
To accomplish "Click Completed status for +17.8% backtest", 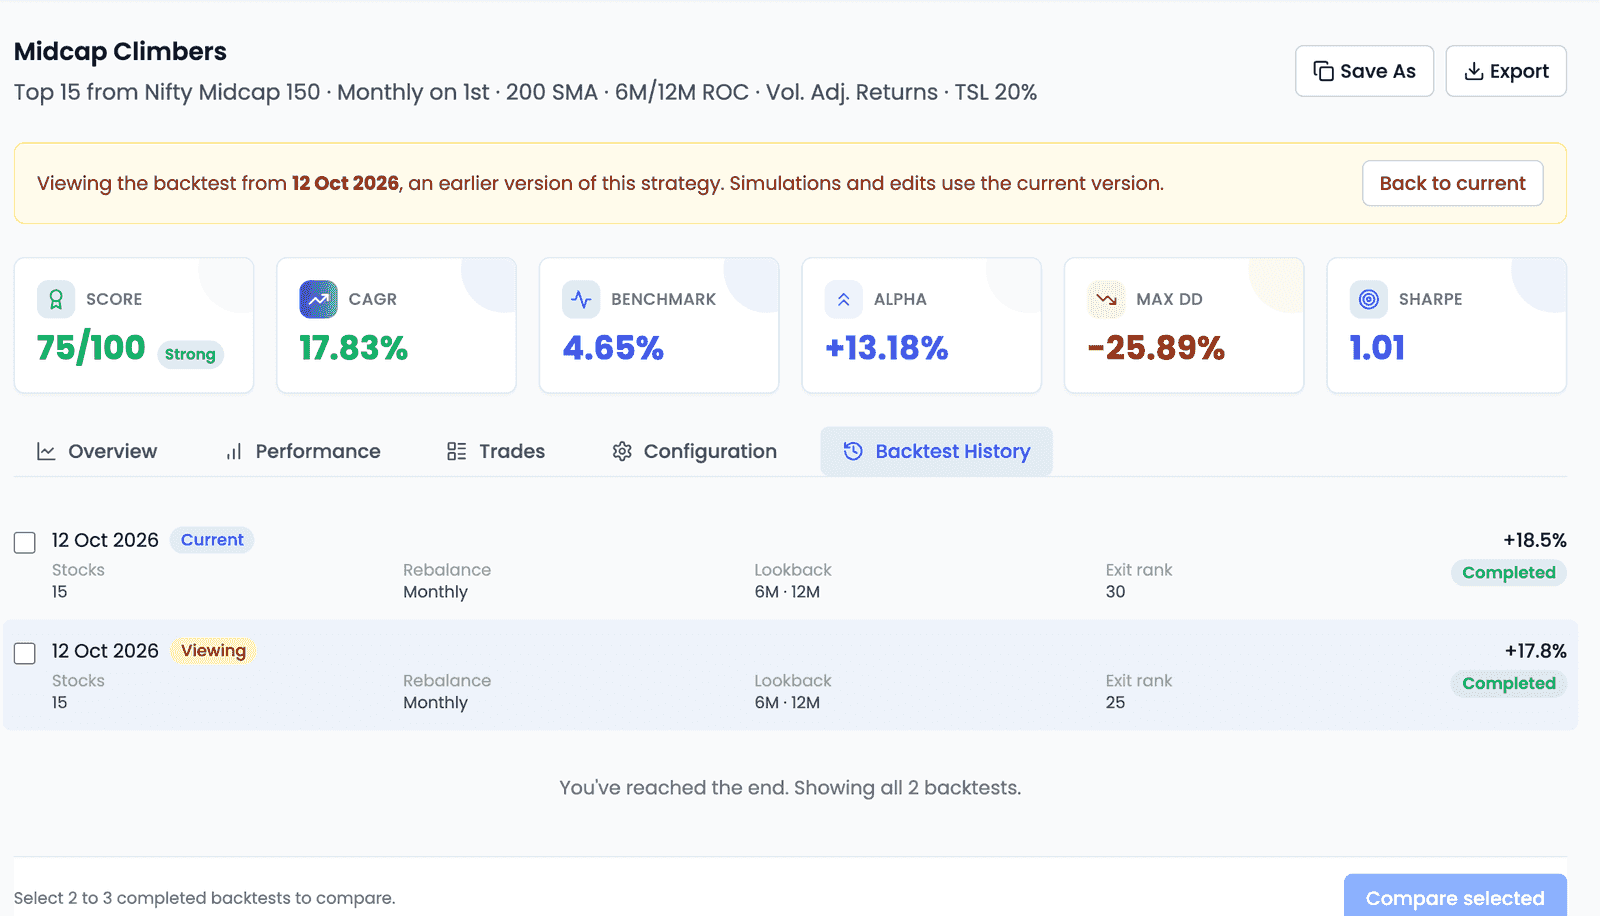I will [x=1508, y=684].
